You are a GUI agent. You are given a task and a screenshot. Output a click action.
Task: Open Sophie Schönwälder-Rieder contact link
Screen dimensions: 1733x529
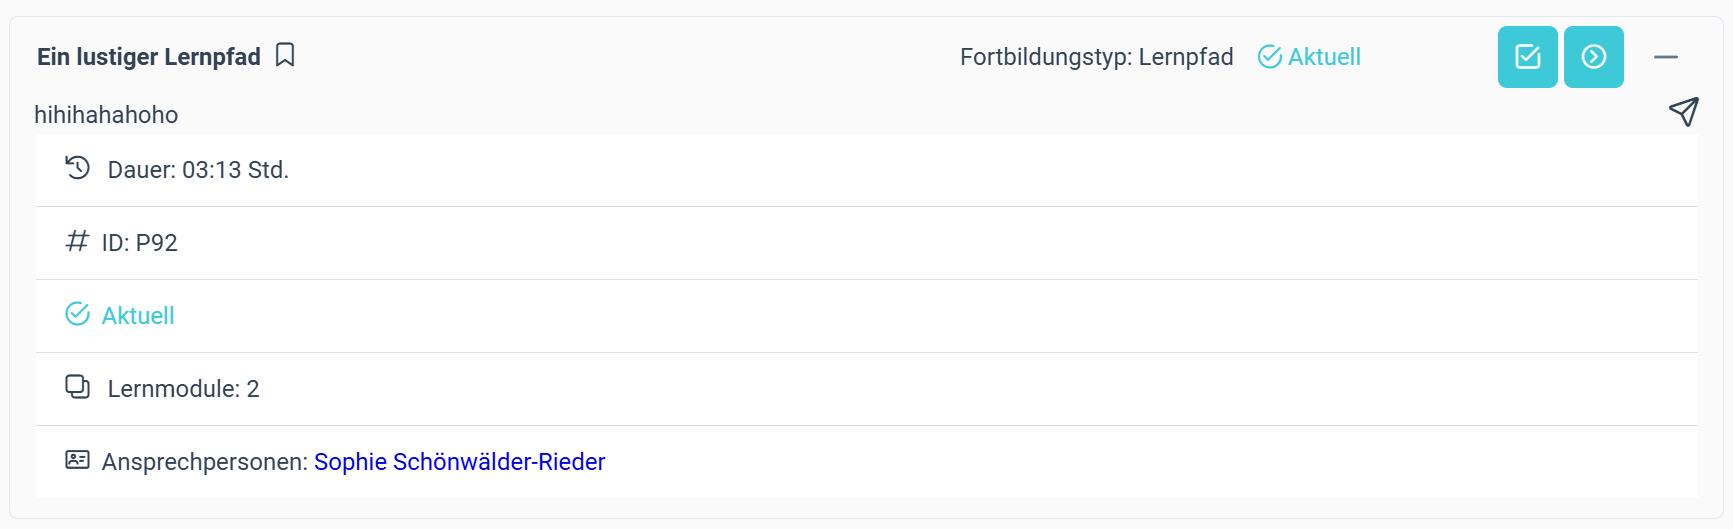460,462
